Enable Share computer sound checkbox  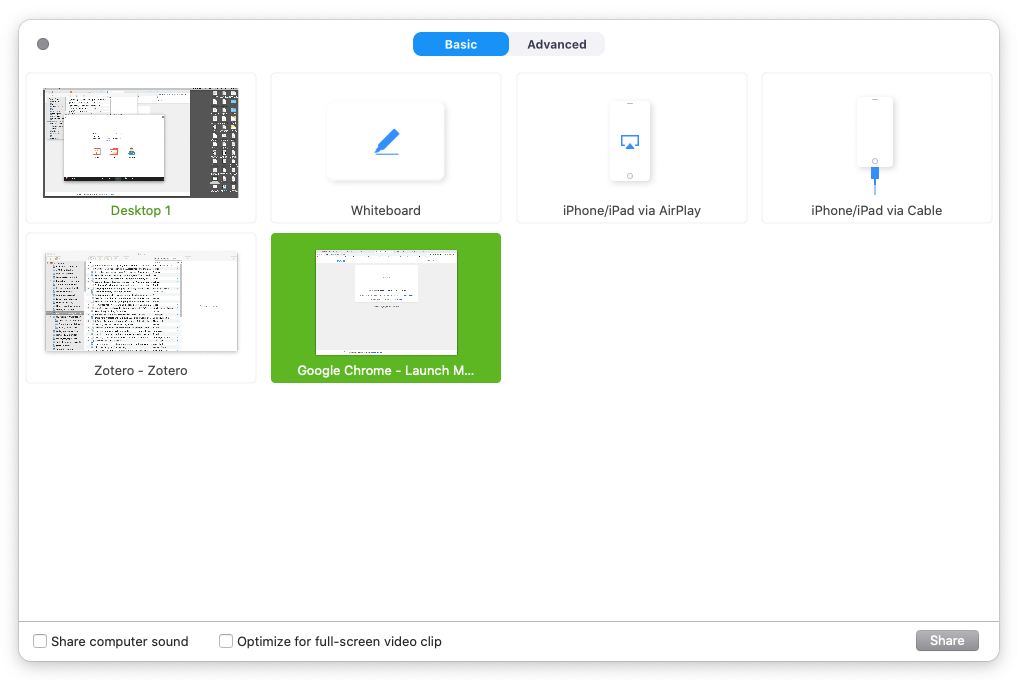point(40,641)
